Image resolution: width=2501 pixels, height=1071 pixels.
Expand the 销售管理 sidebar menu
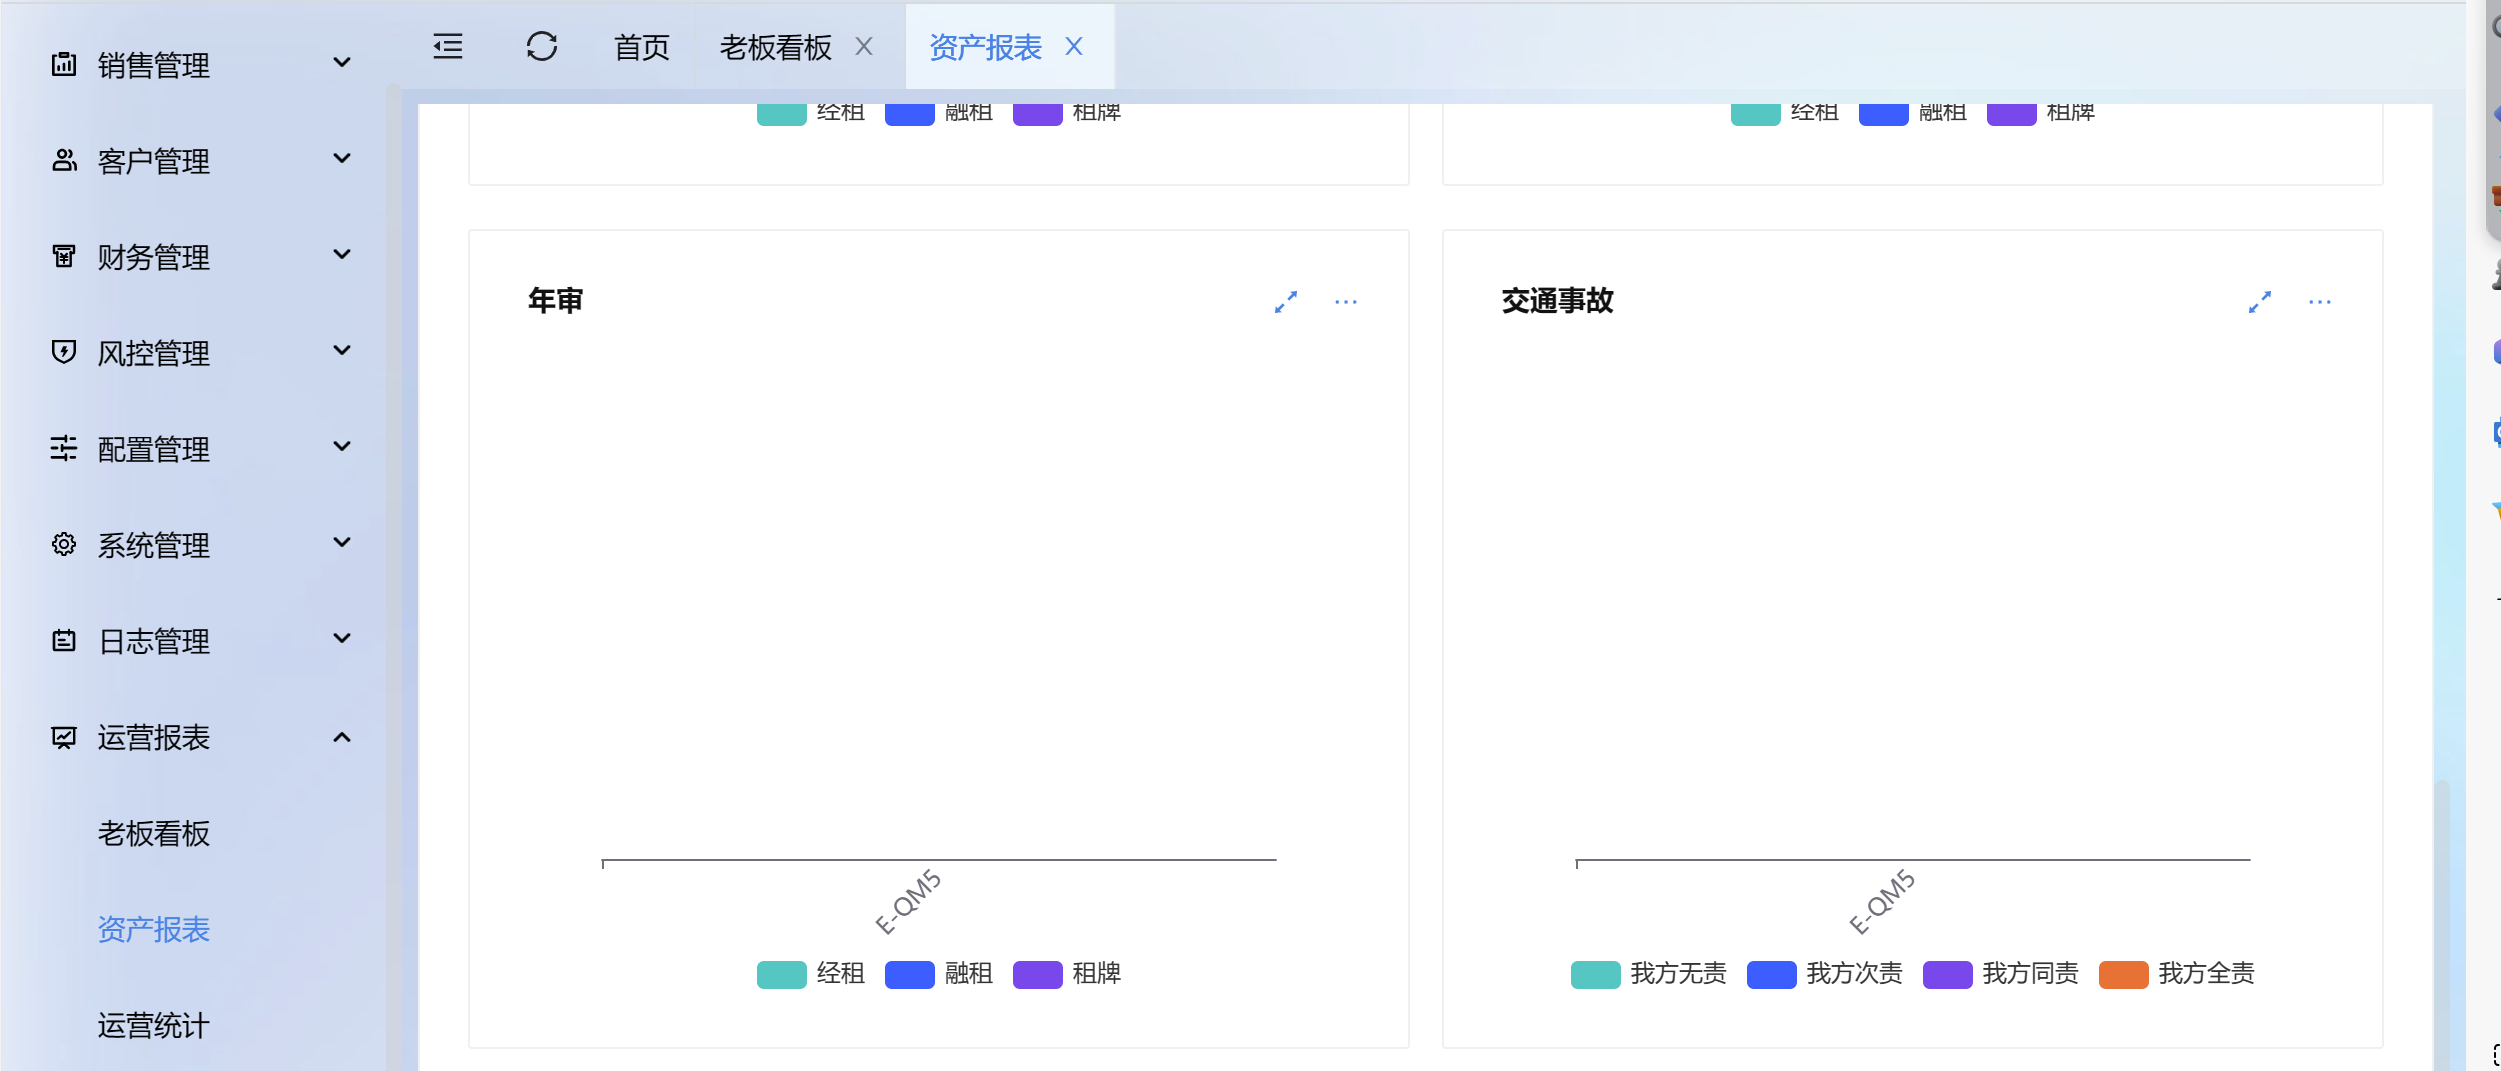coord(200,65)
